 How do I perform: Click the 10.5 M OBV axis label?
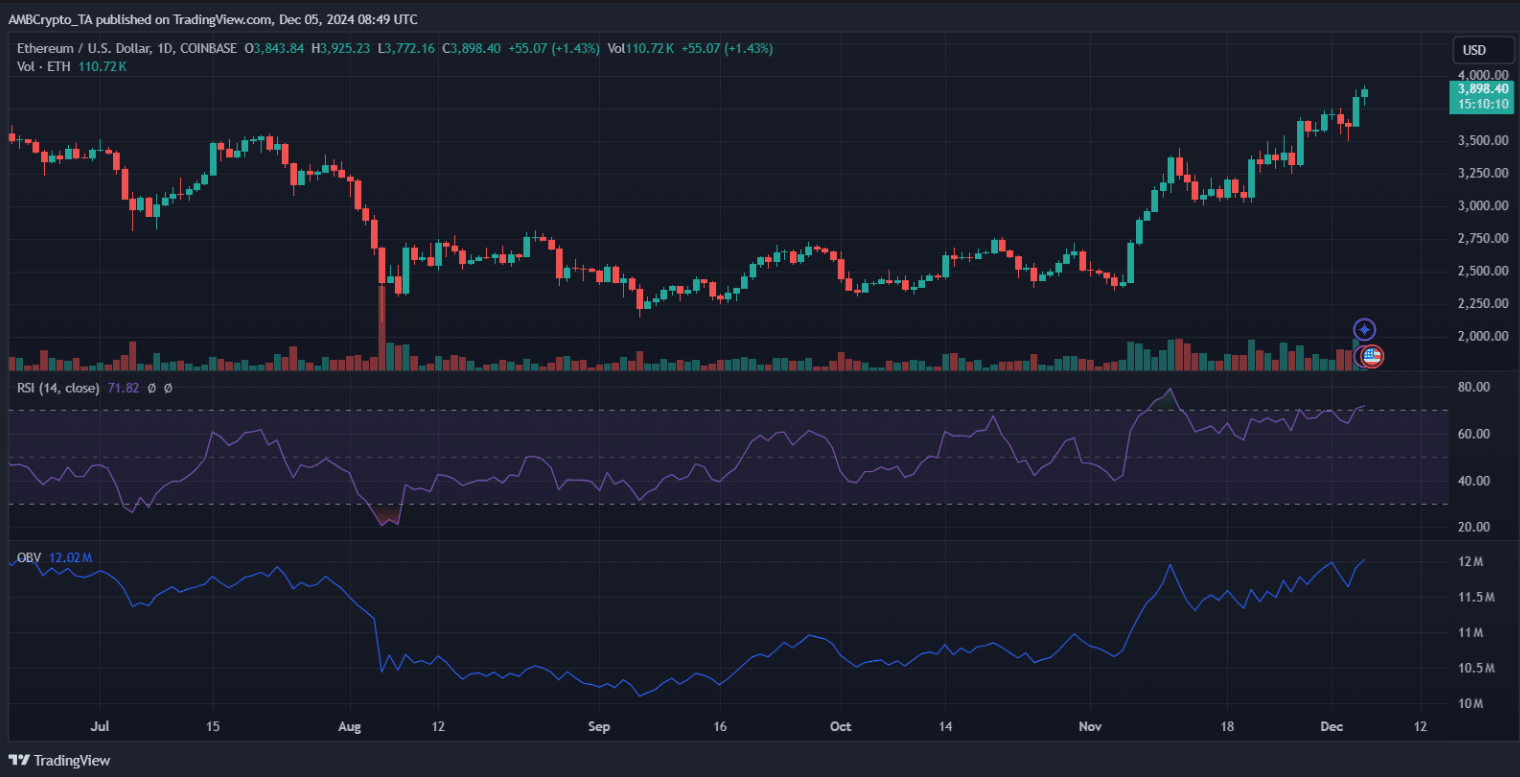coord(1476,668)
